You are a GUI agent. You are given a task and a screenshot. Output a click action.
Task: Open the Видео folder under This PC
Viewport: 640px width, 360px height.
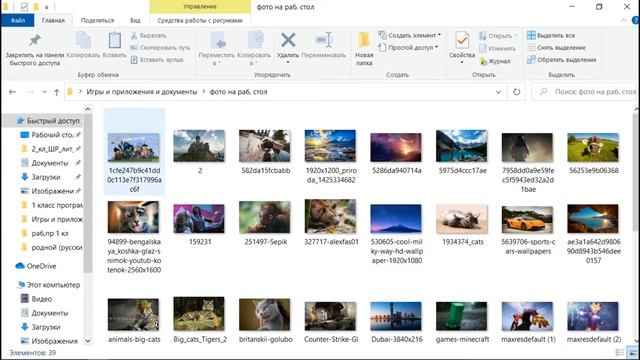tap(41, 299)
